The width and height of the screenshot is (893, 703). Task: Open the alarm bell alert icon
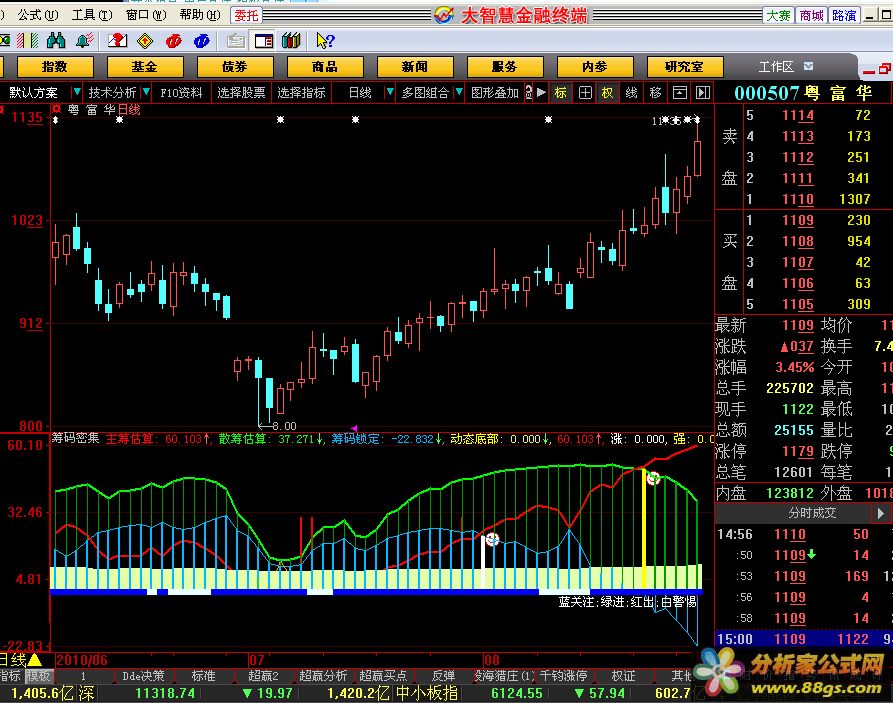pos(84,40)
